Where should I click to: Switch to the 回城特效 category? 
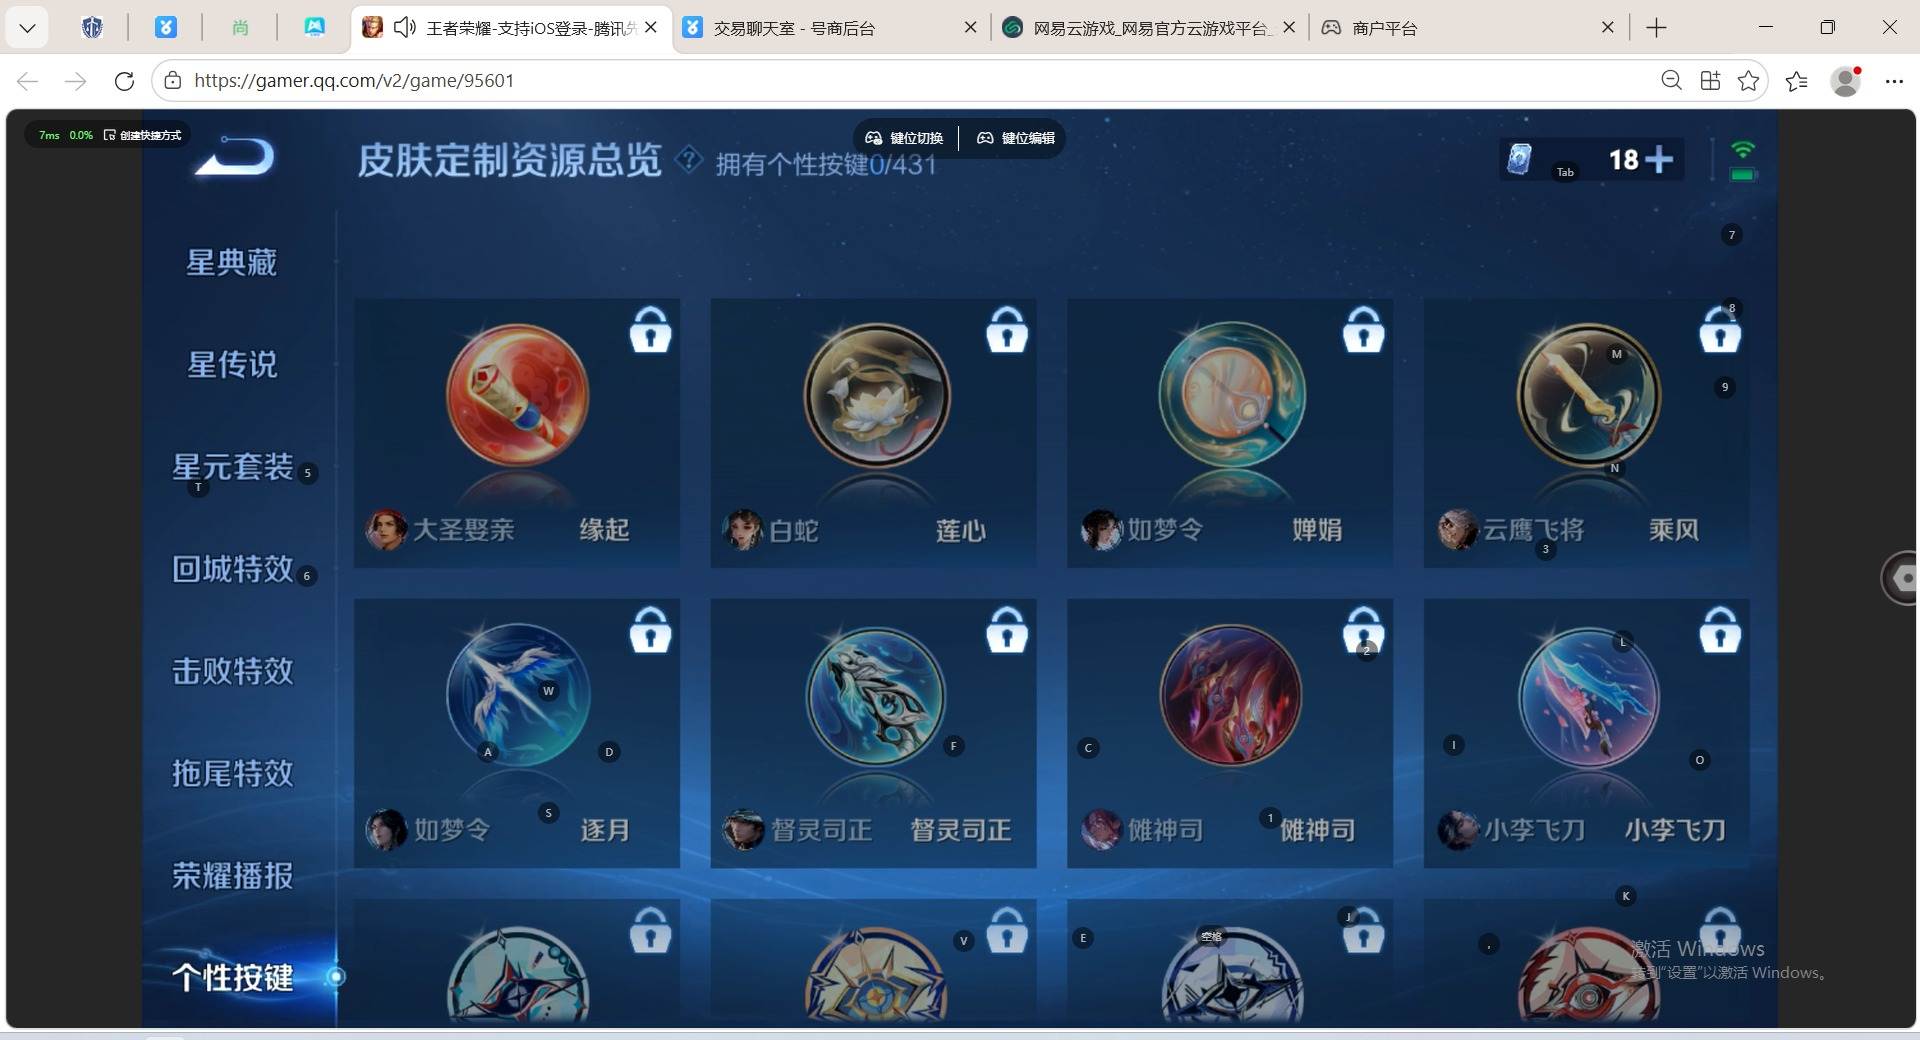(232, 569)
